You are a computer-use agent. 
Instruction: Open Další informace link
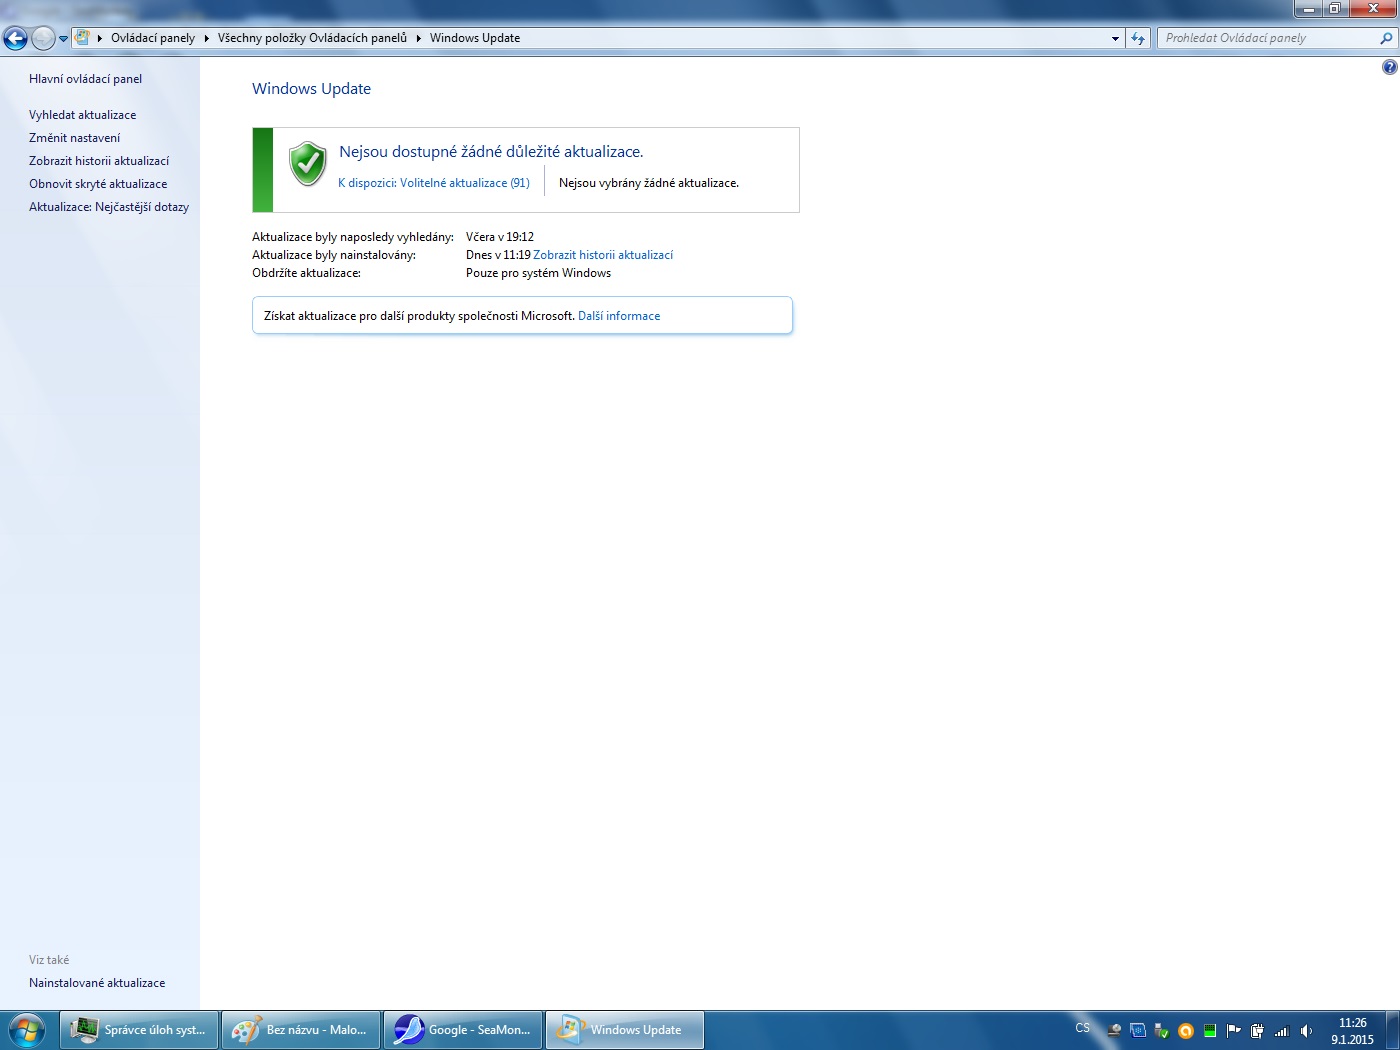619,316
